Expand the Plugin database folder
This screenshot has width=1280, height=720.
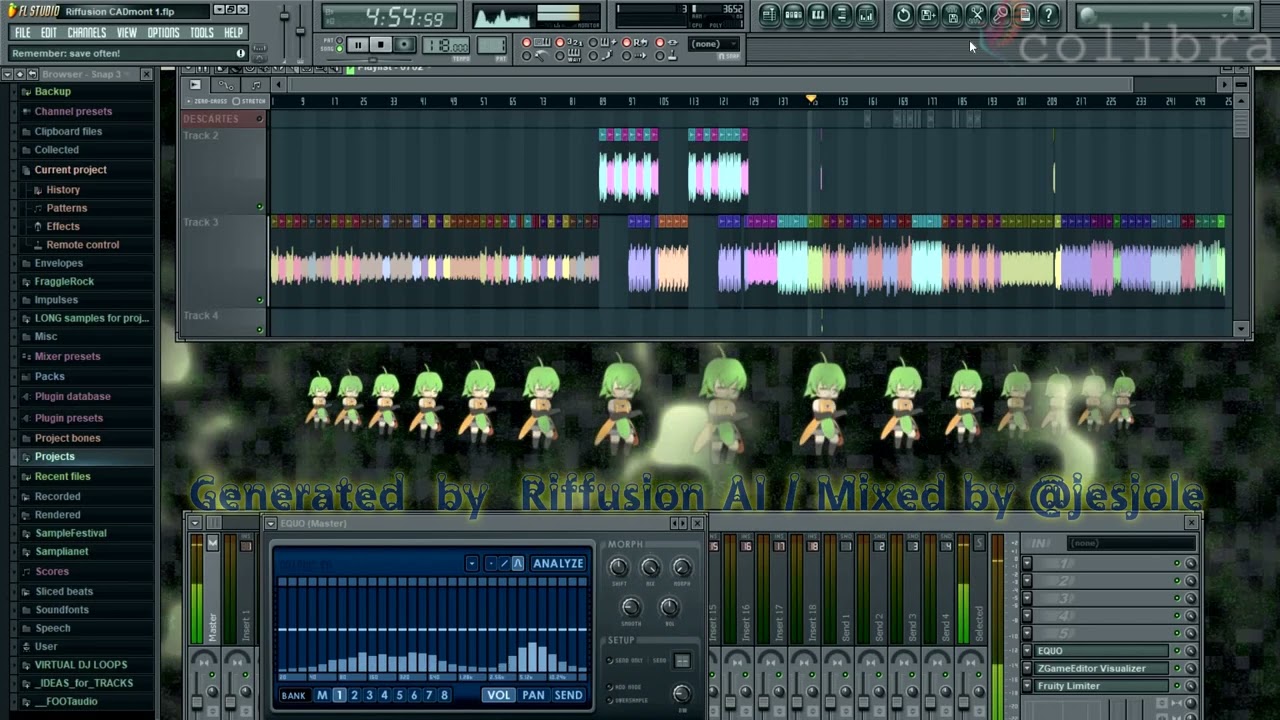[x=72, y=396]
